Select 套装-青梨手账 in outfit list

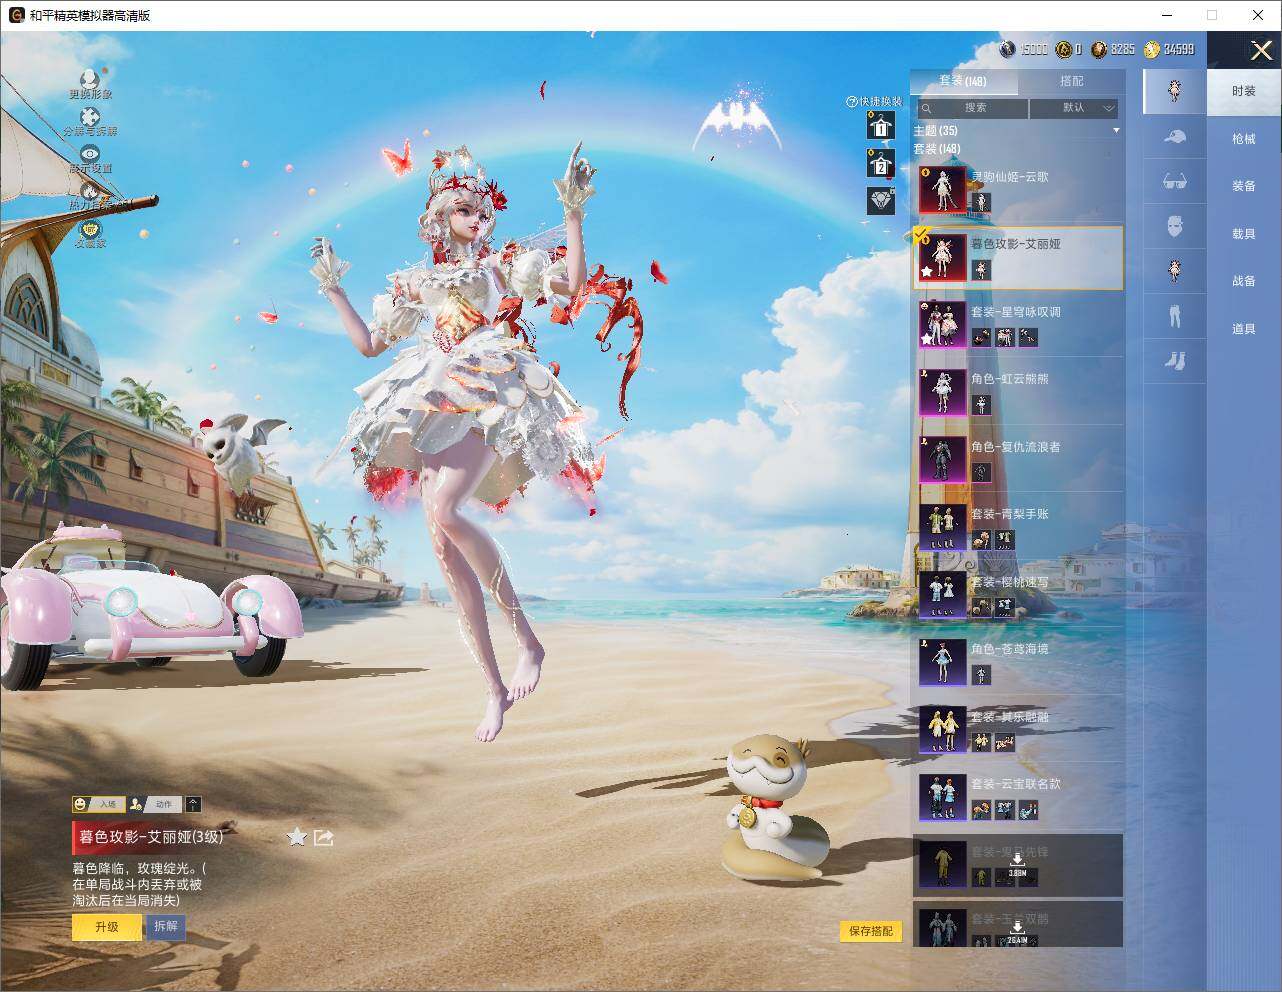1019,527
